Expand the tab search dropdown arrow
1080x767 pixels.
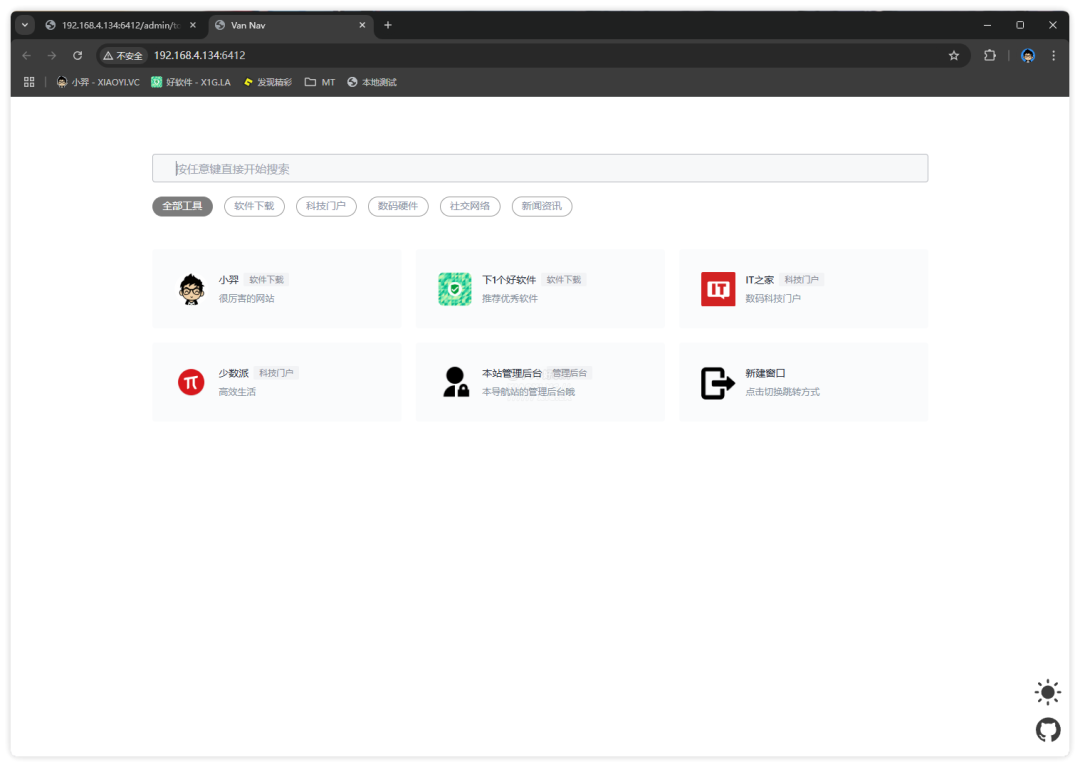pyautogui.click(x=25, y=25)
